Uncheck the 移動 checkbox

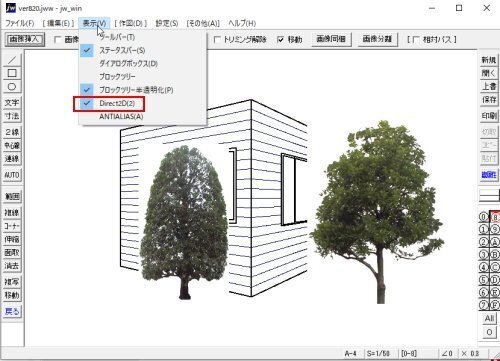tap(281, 40)
